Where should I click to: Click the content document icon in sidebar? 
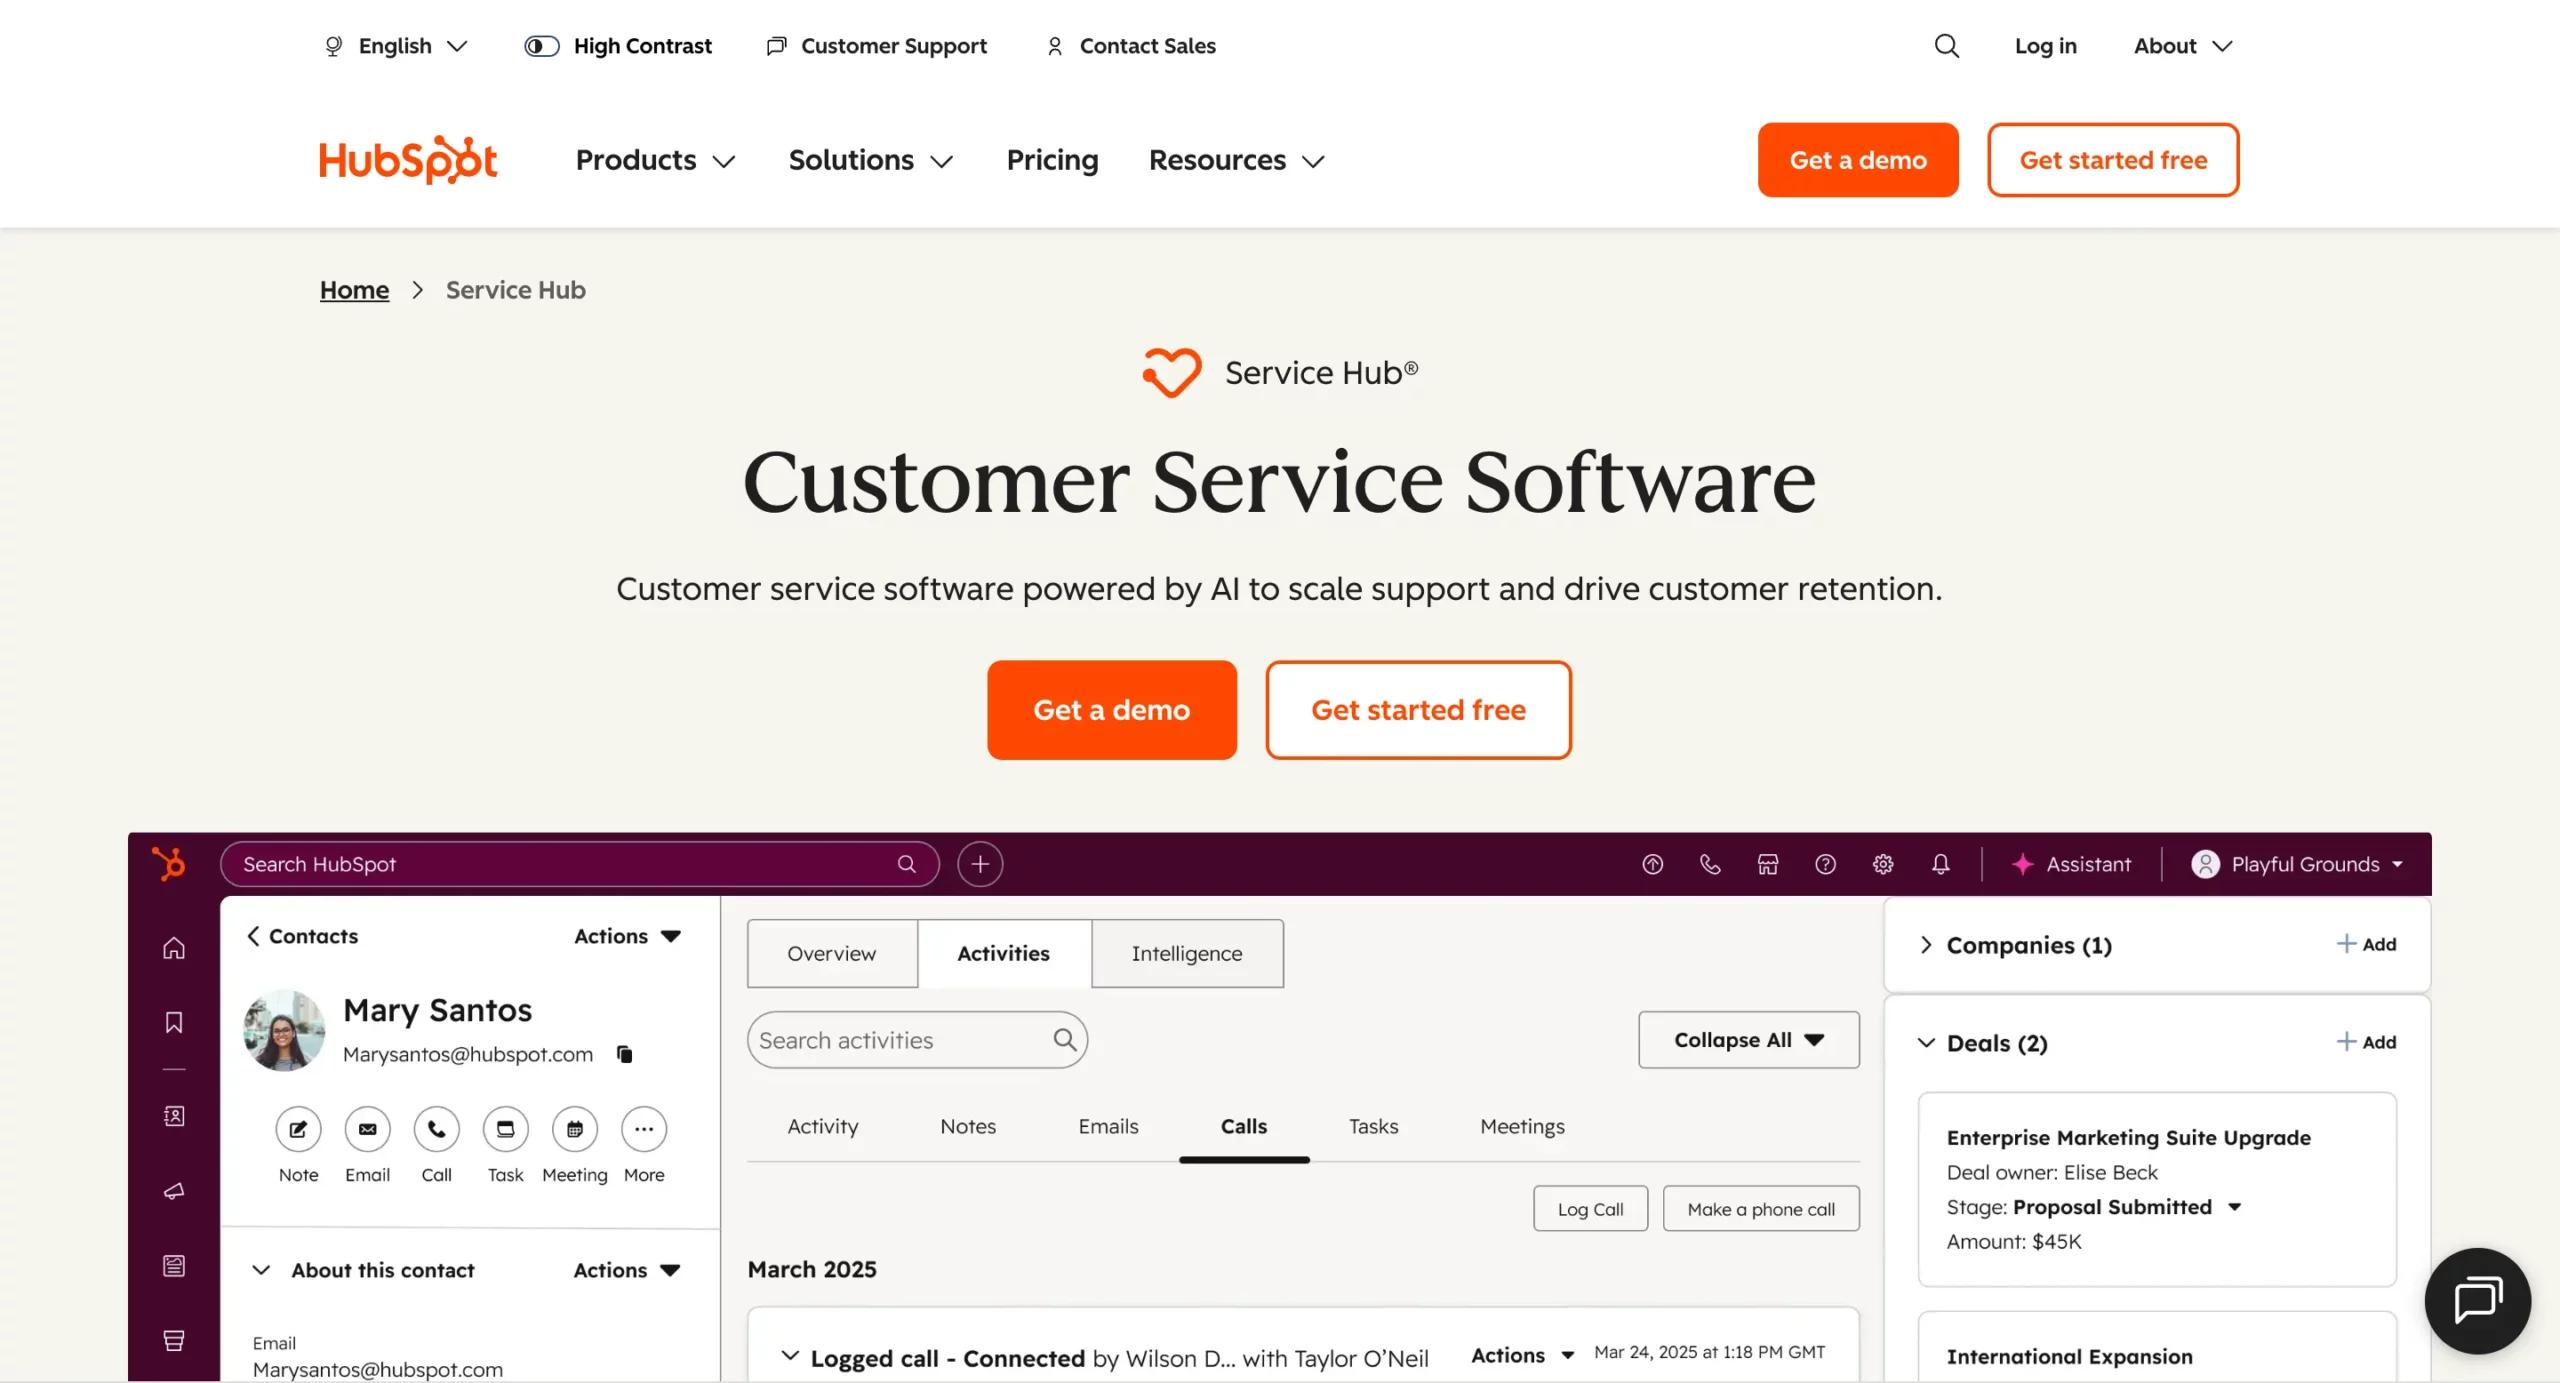pyautogui.click(x=174, y=1266)
